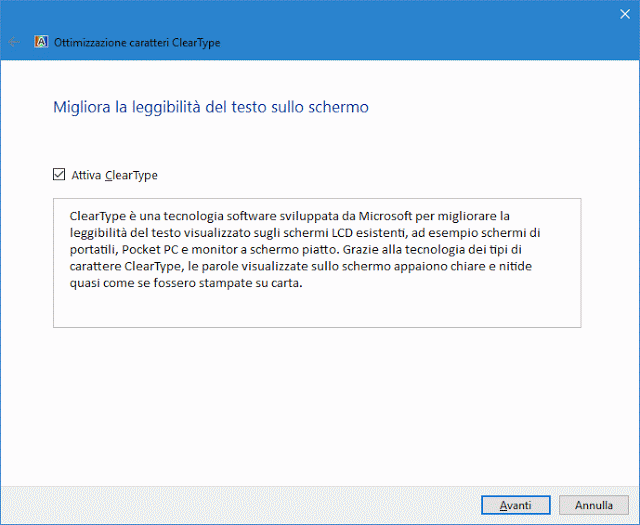The height and width of the screenshot is (525, 640).
Task: Click the title 'Ottimizzazione caratteri ClearType'
Action: pos(137,43)
